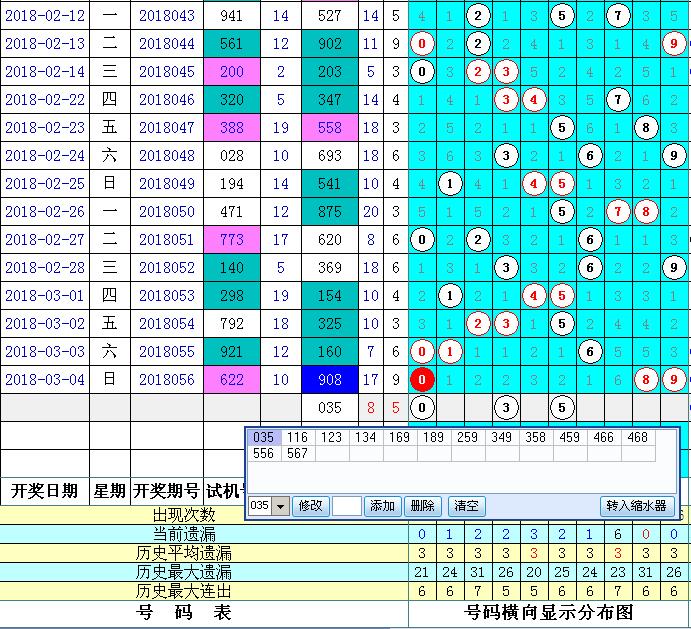Click the solid red 0 ball for 2018056

(x=423, y=379)
